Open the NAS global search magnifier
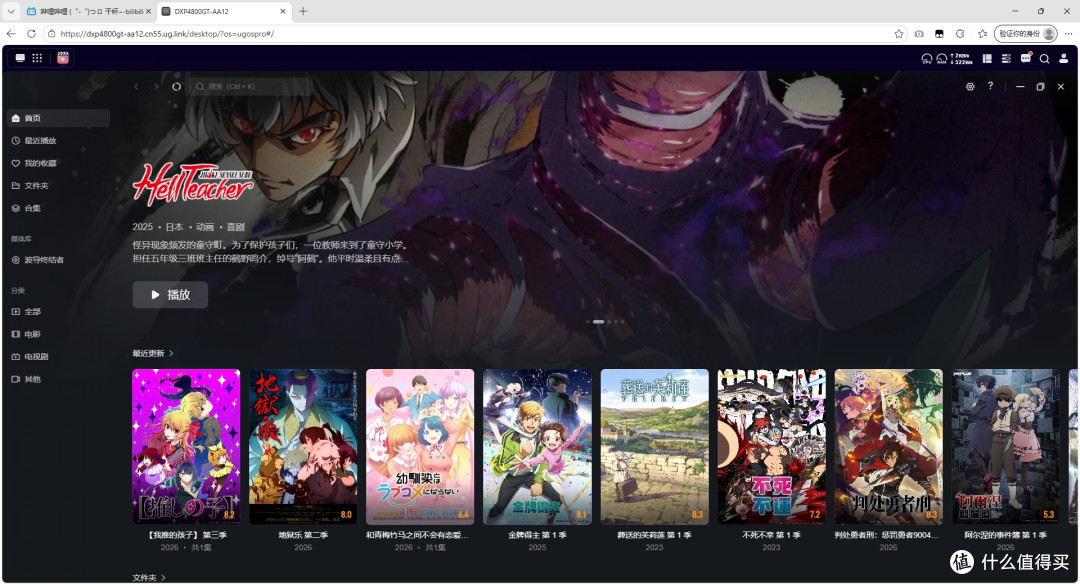The image size is (1080, 585). [1045, 59]
